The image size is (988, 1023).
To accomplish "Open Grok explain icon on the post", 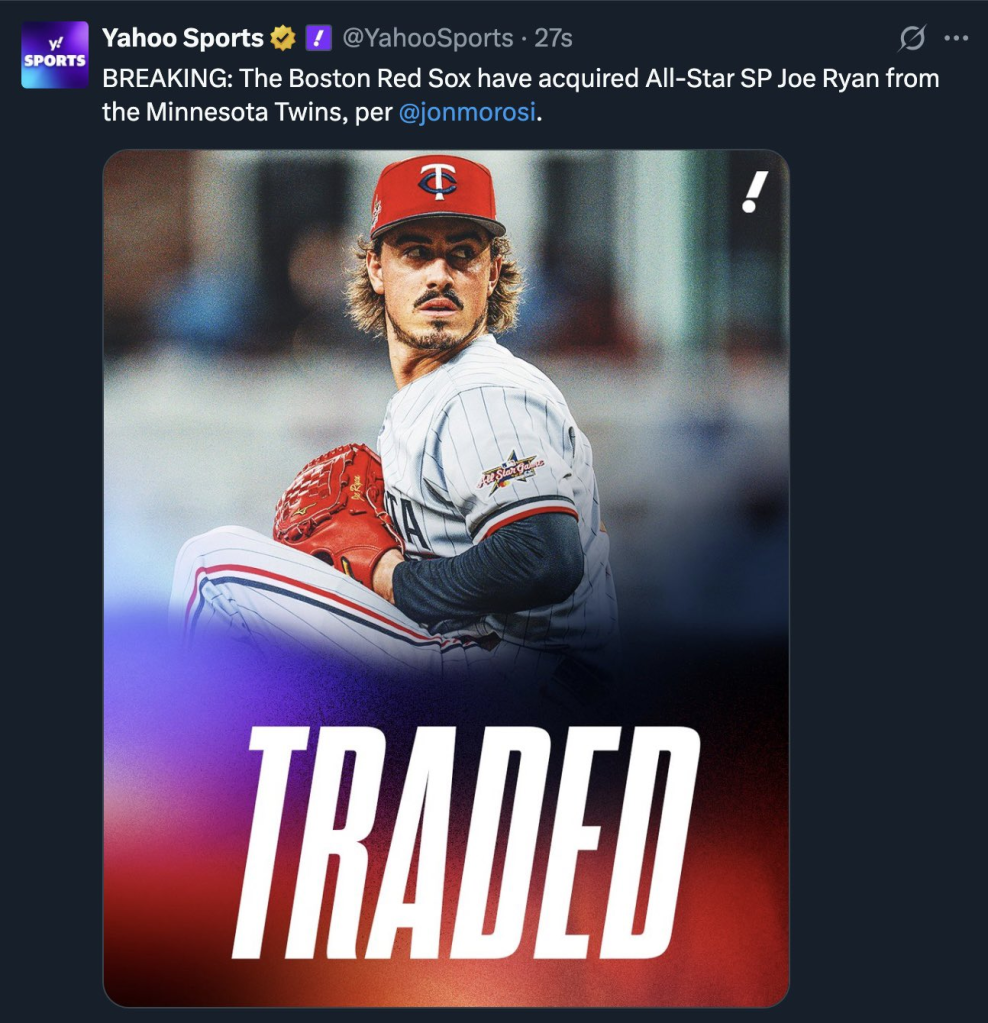I will [912, 38].
